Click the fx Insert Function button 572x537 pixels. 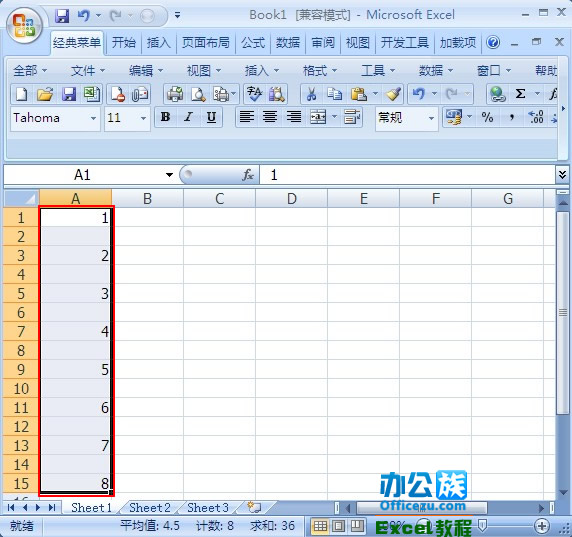pos(248,175)
